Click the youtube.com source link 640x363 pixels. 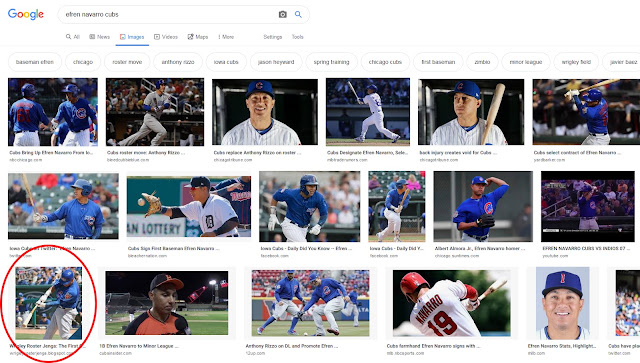pyautogui.click(x=555, y=256)
